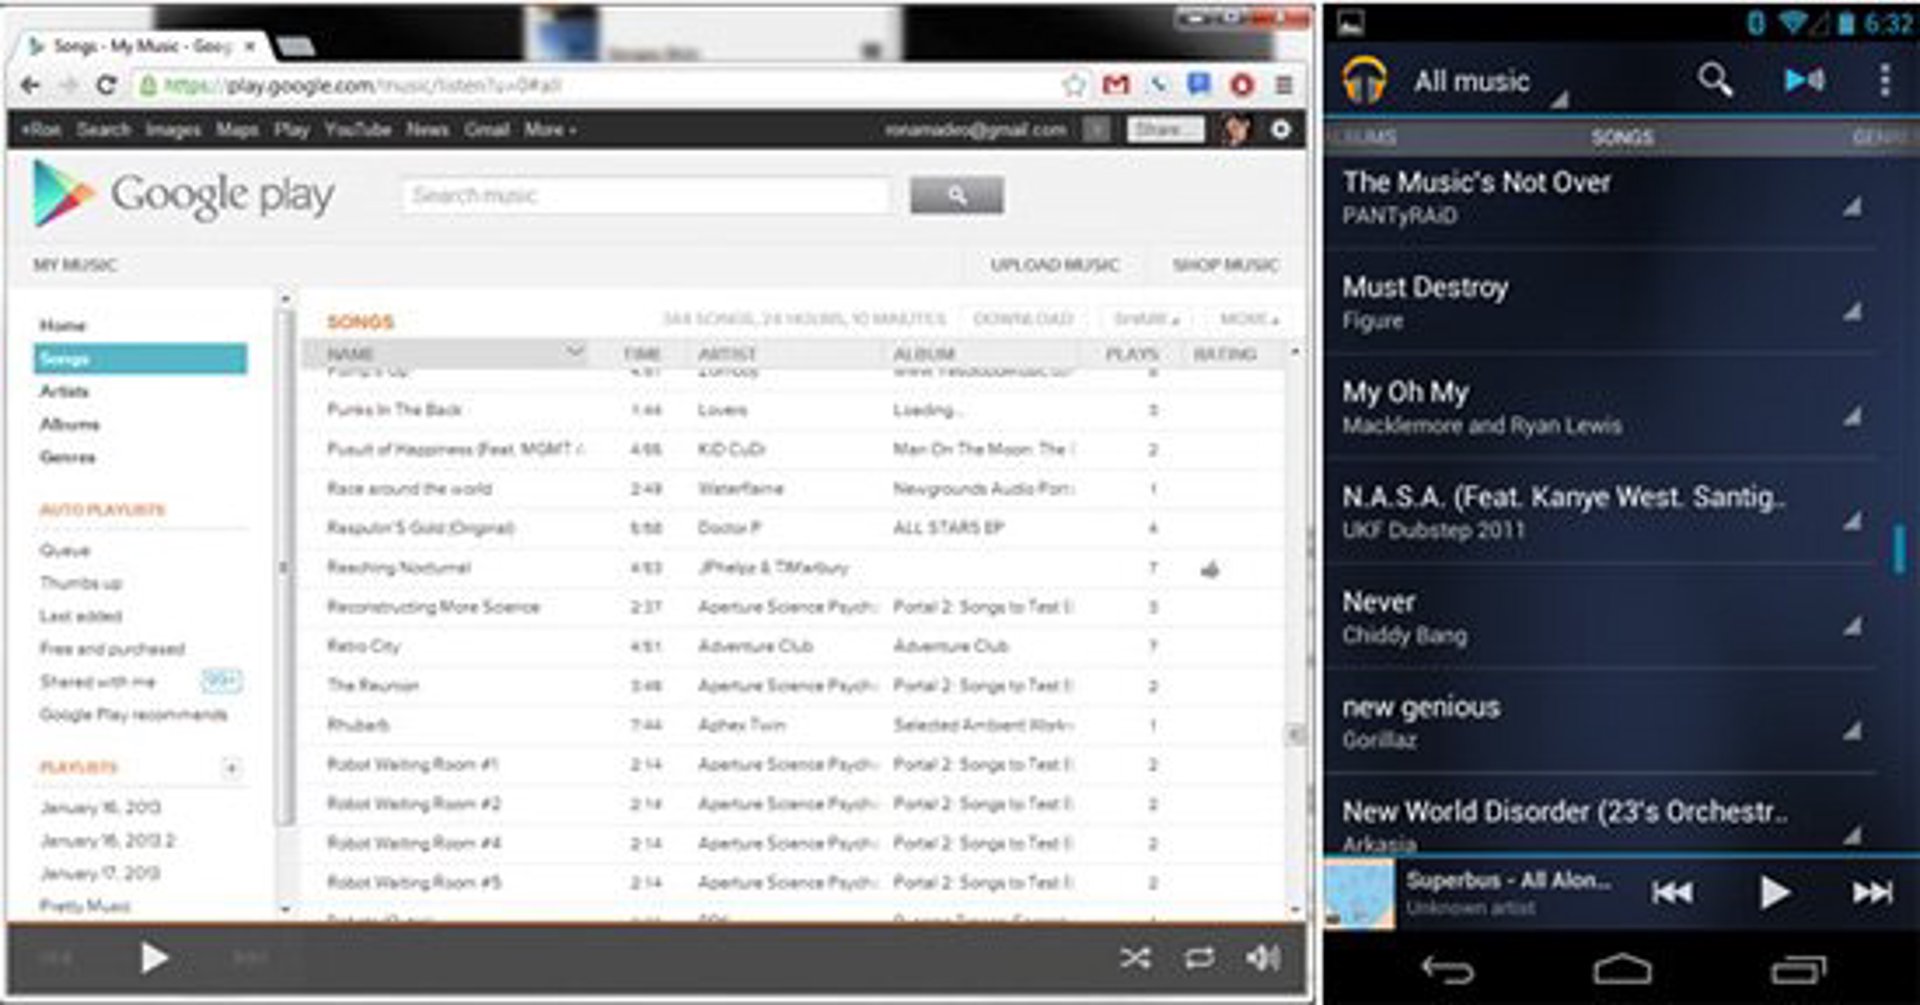Click the UPLOAD MUSIC button
Viewport: 1920px width, 1005px height.
[x=1055, y=265]
